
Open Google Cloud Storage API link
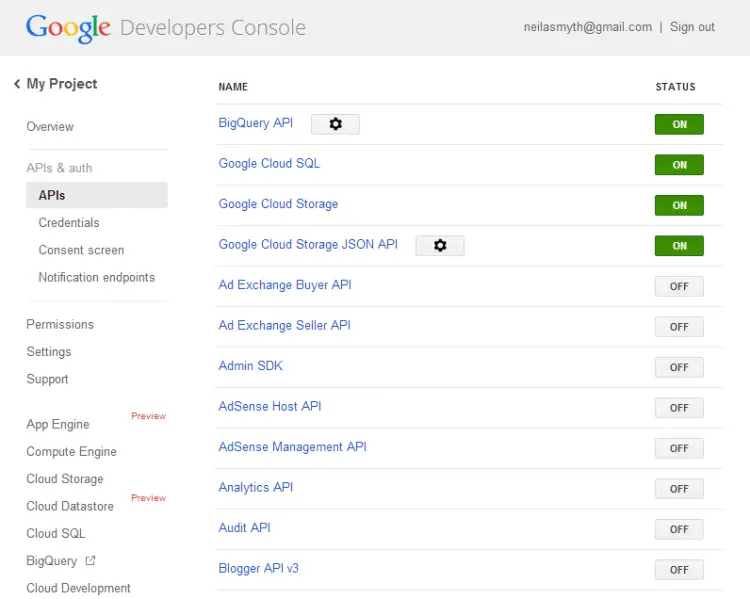[x=278, y=204]
